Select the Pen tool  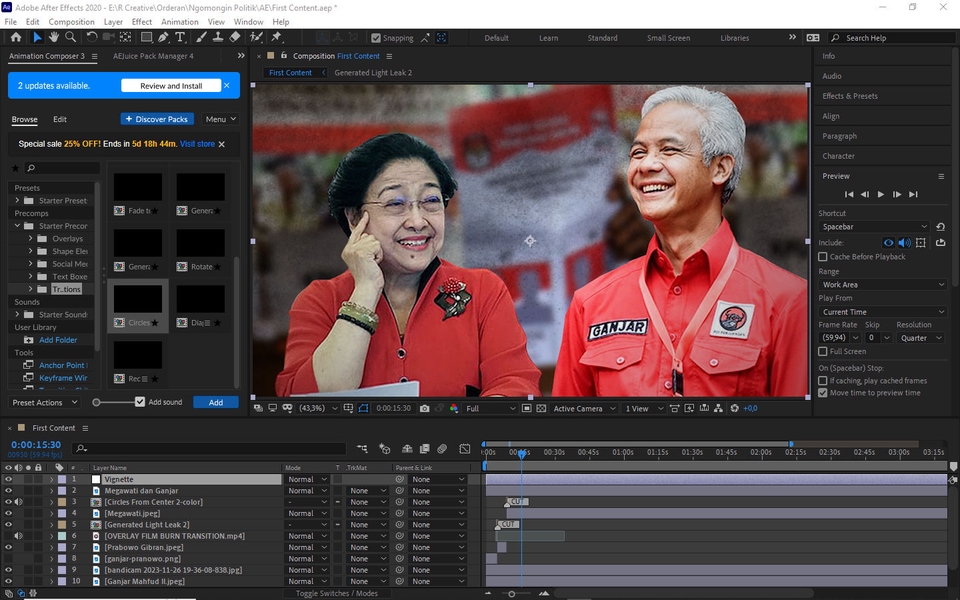point(164,38)
